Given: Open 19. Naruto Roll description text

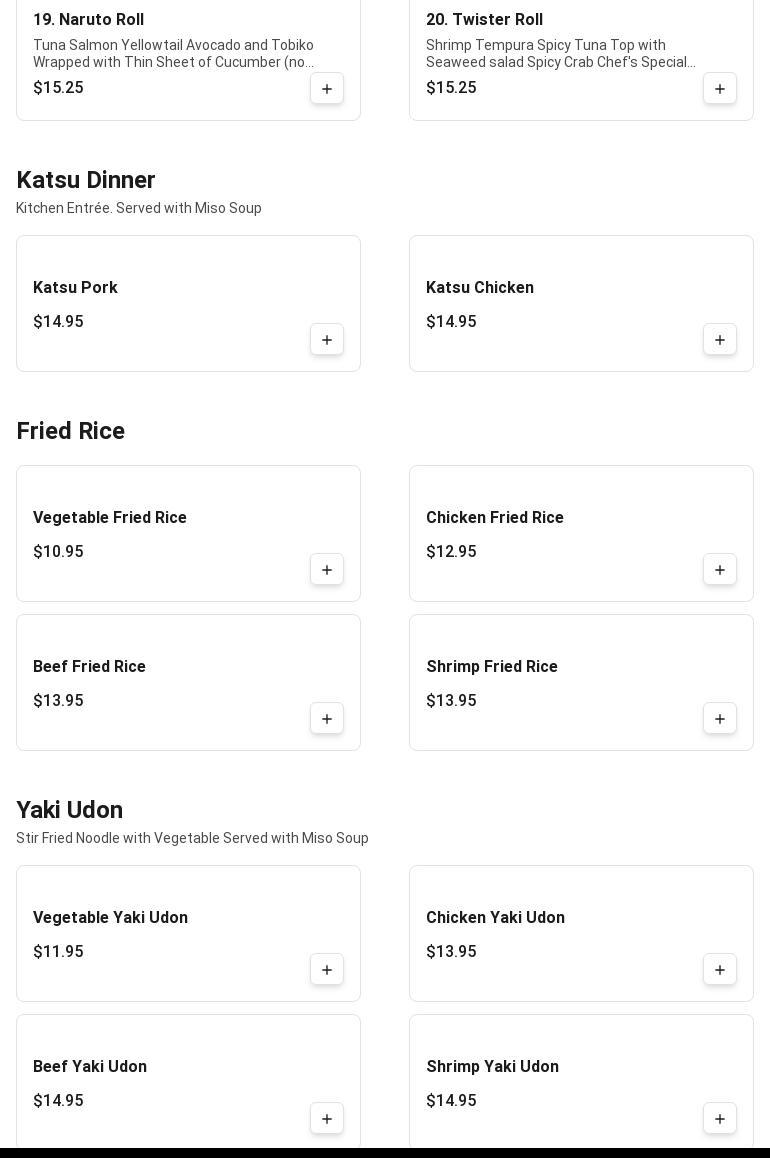Looking at the screenshot, I should click(x=174, y=54).
